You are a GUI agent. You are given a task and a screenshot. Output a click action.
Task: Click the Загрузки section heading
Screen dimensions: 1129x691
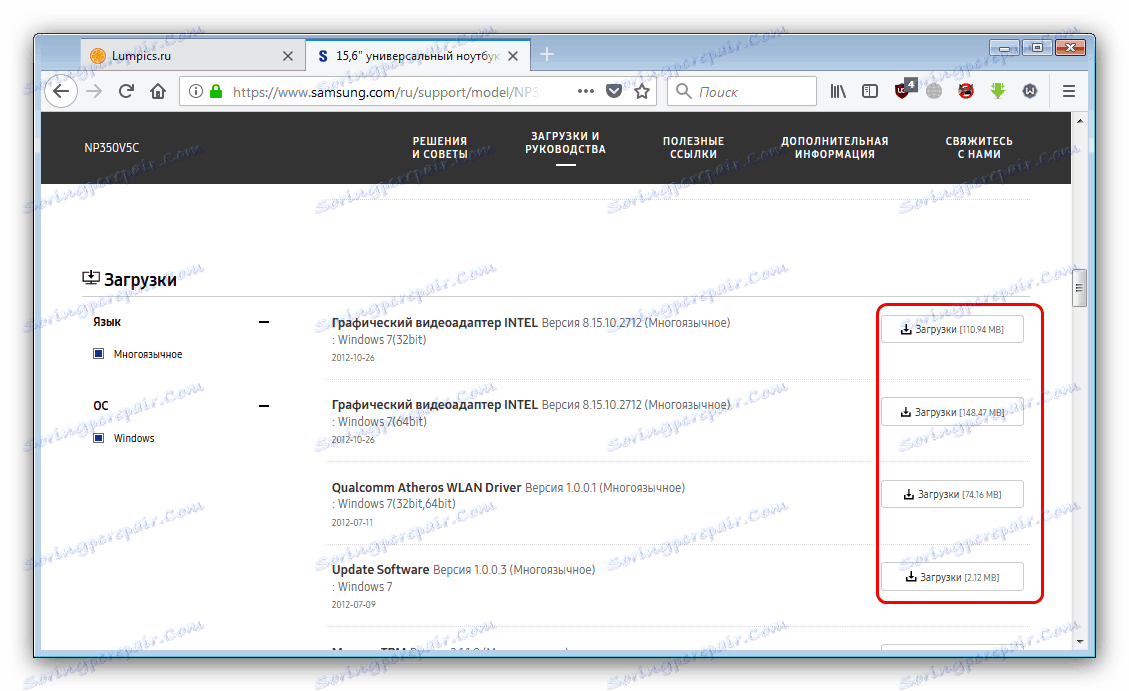(140, 279)
